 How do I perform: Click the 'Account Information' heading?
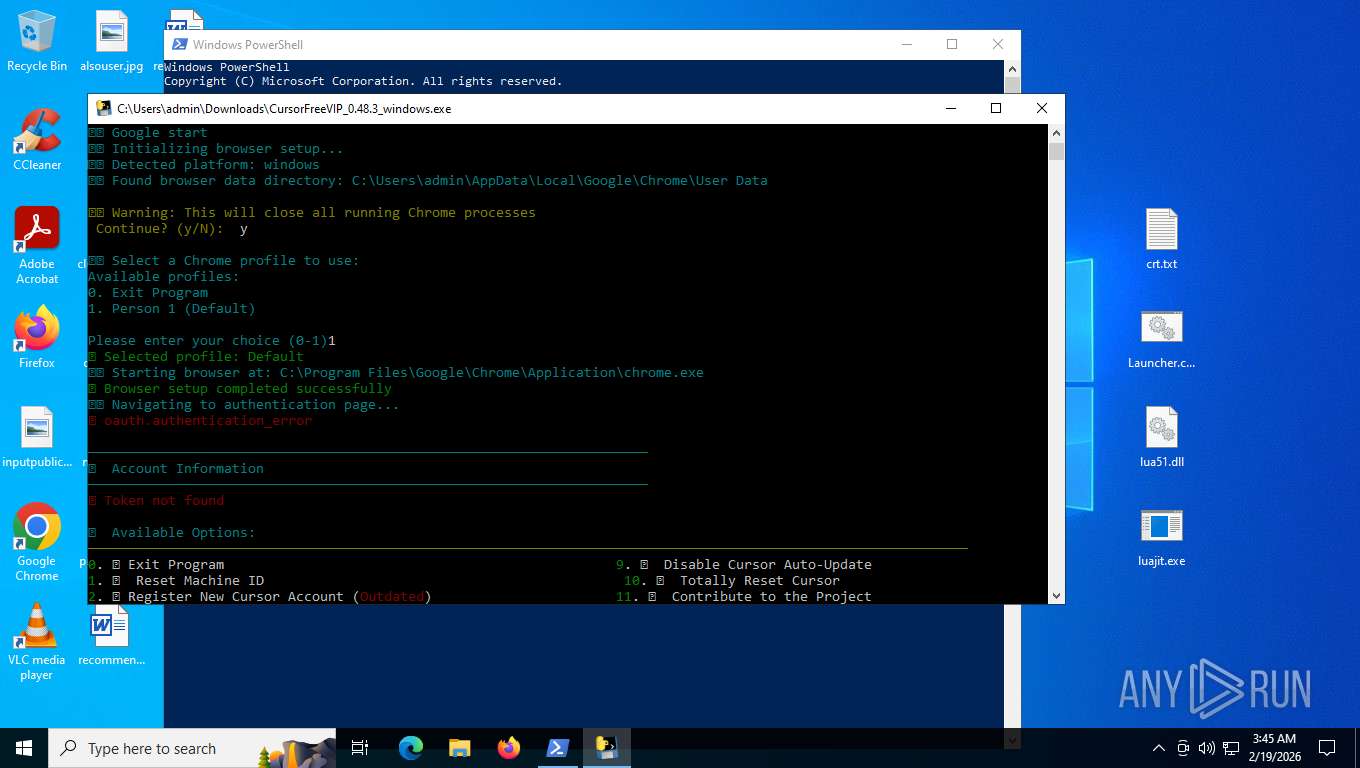188,468
